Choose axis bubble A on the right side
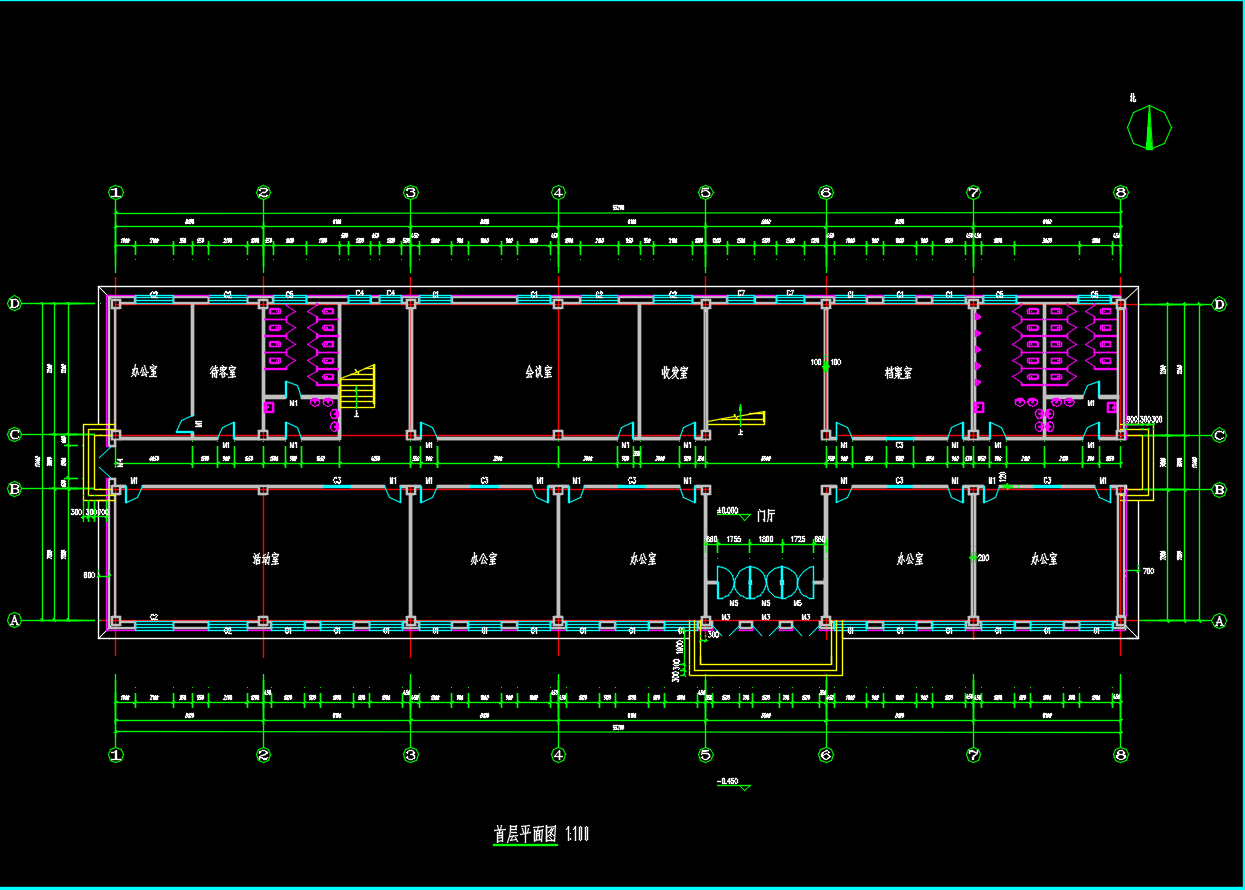This screenshot has height=890, width=1245. coord(1219,620)
